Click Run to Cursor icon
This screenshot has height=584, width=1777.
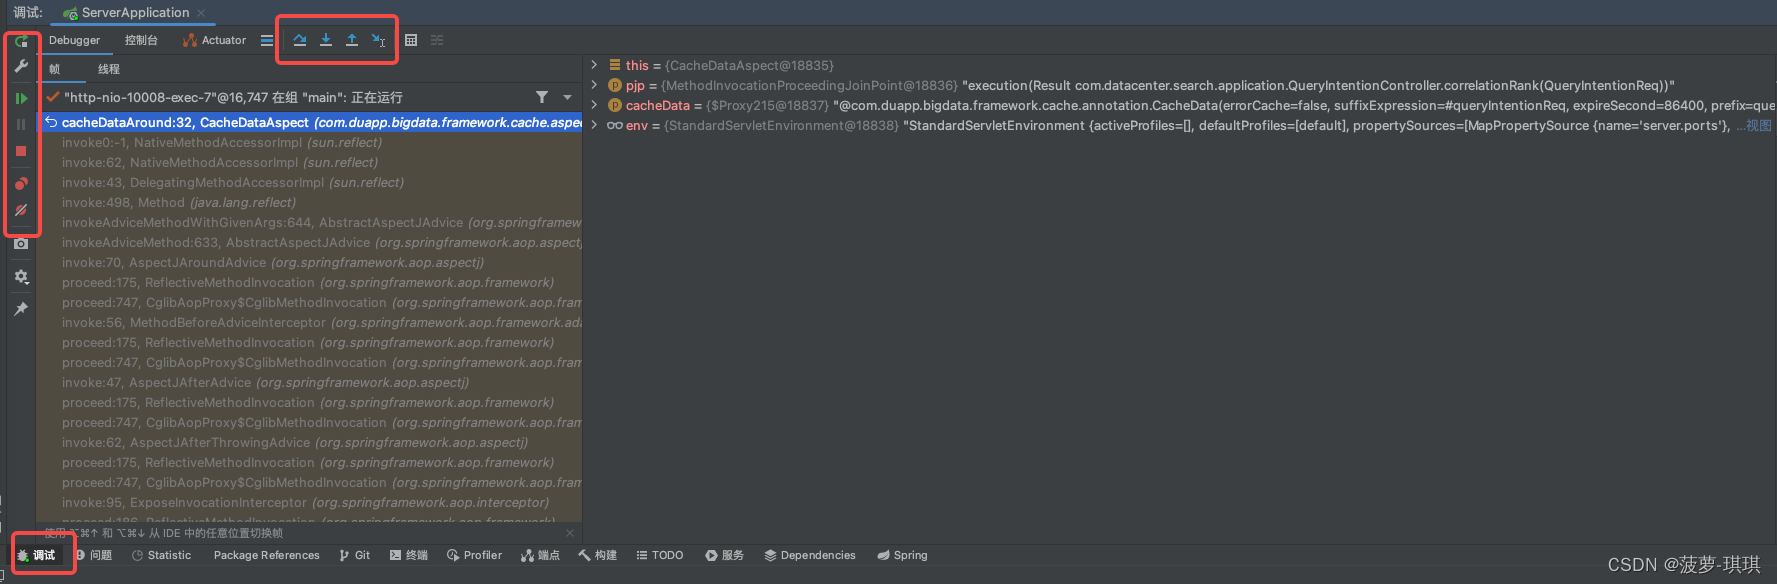378,40
